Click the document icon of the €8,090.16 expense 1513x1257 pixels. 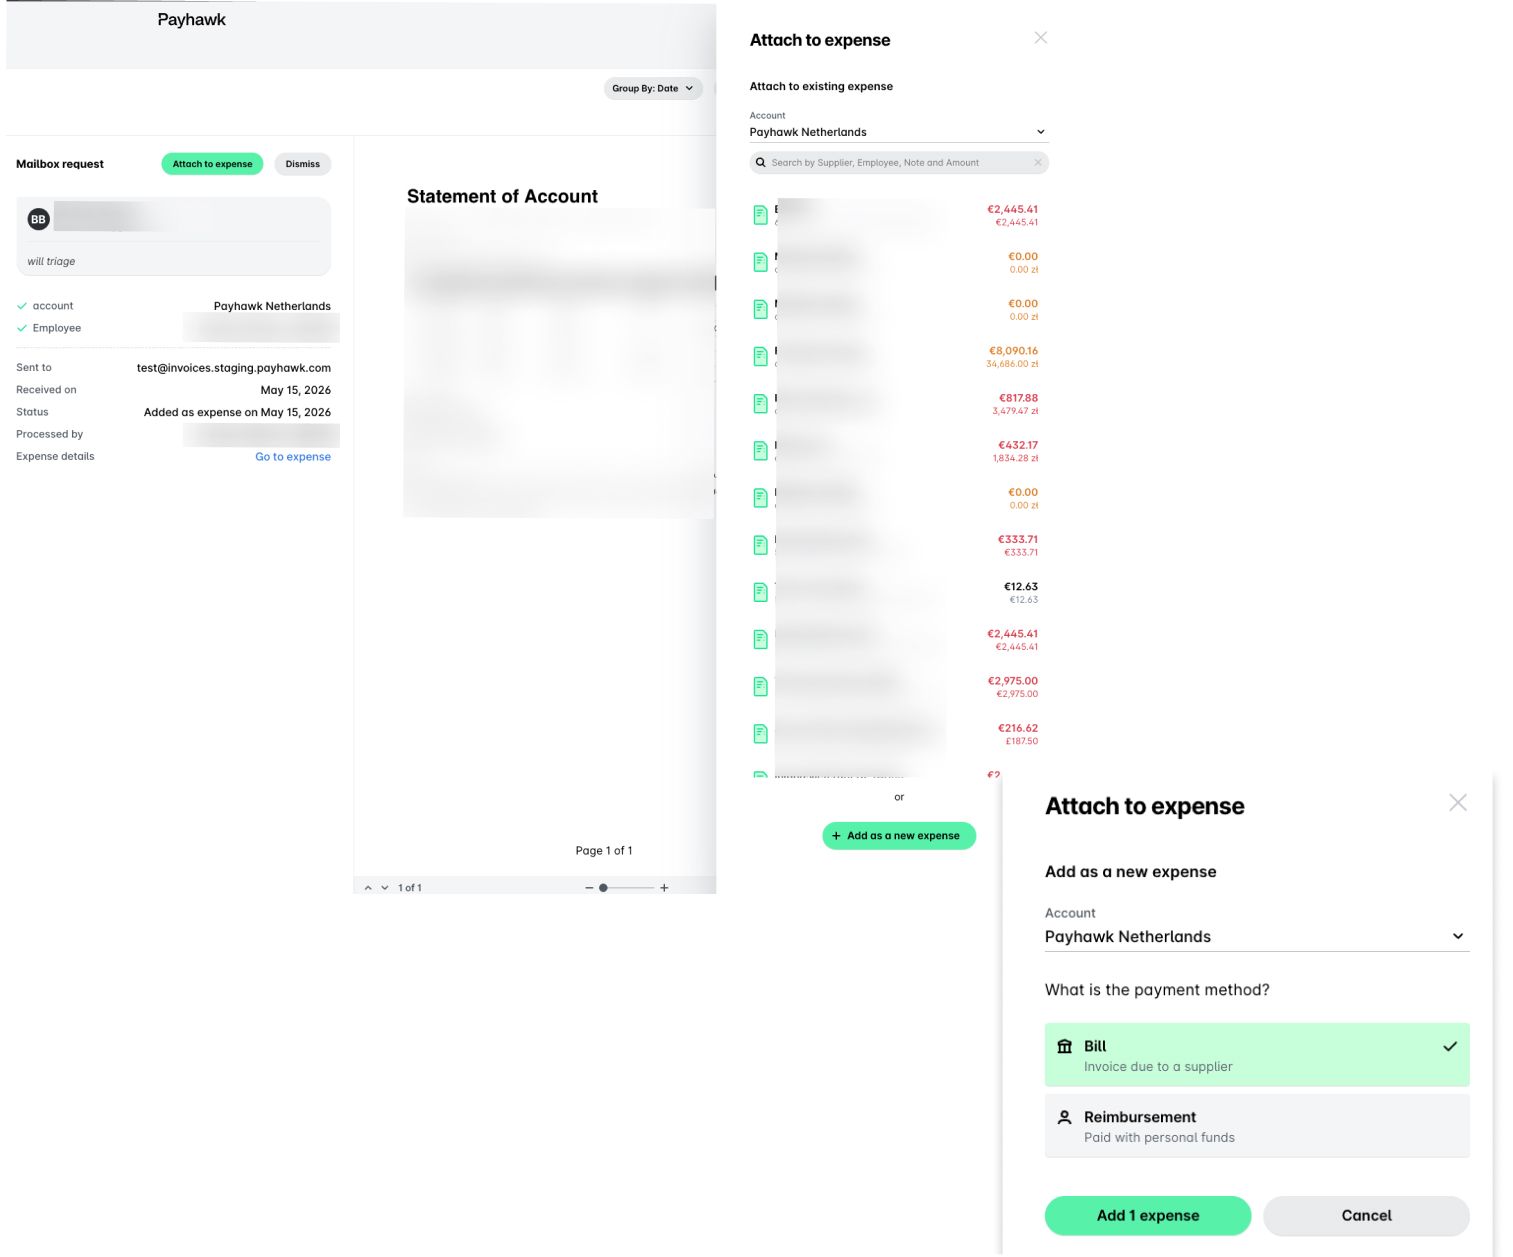[x=760, y=356]
